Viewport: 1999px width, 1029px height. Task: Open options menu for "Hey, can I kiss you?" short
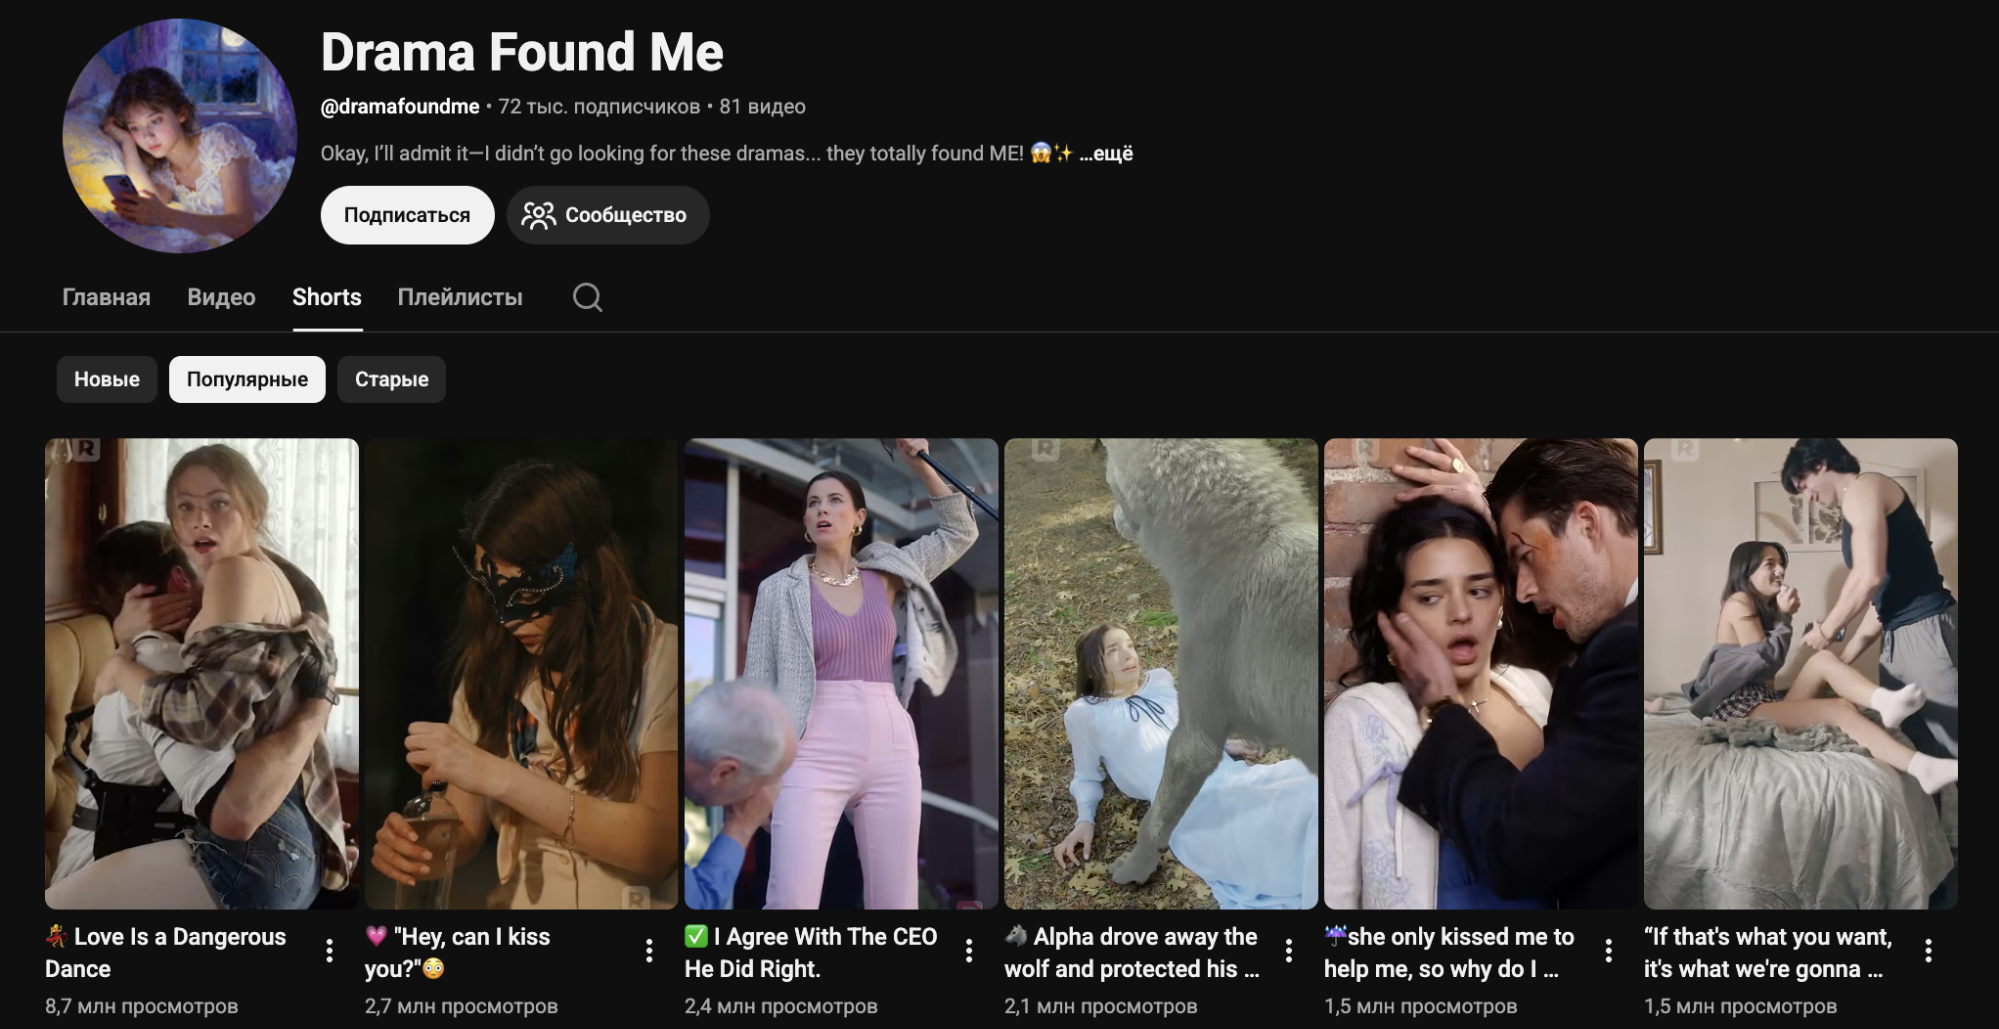click(x=649, y=951)
